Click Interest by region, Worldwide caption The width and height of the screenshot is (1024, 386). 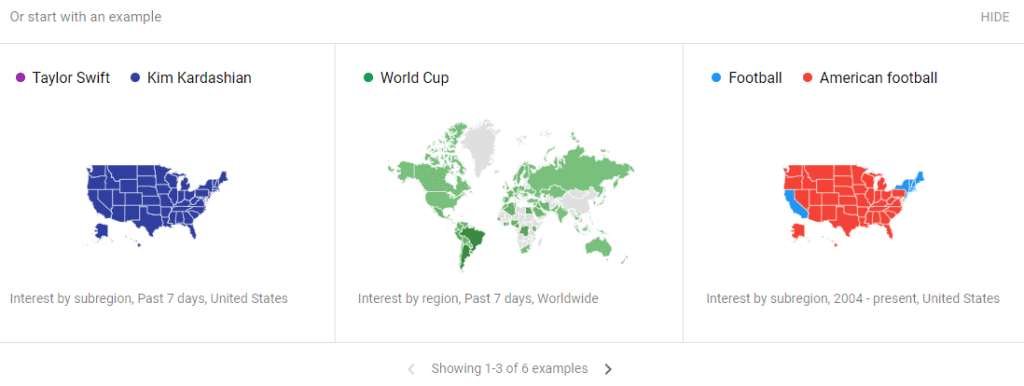[x=478, y=298]
